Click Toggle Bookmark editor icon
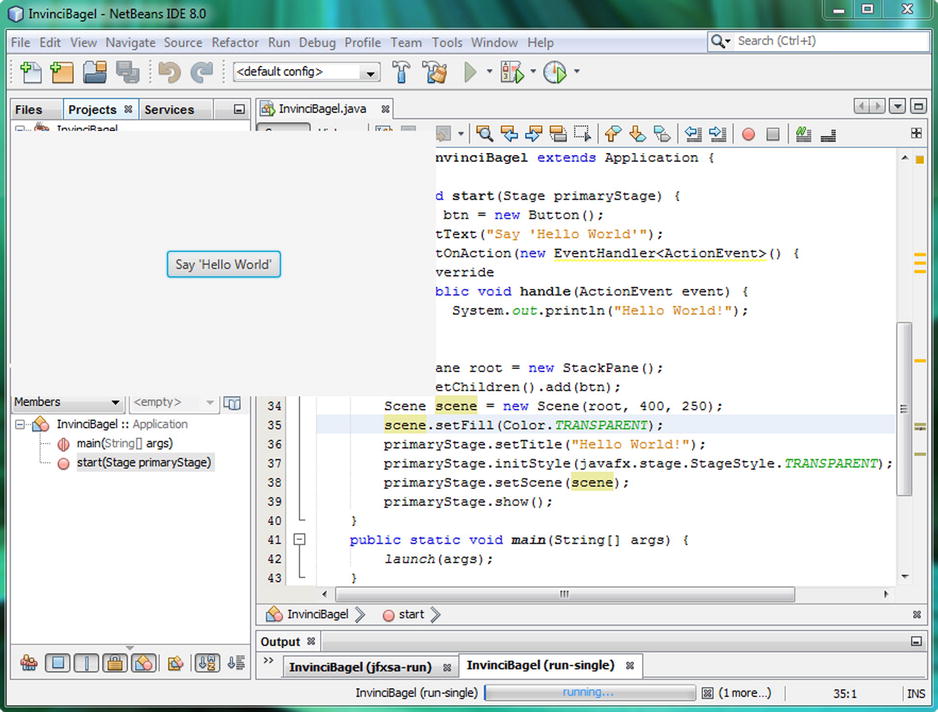 pyautogui.click(x=662, y=134)
